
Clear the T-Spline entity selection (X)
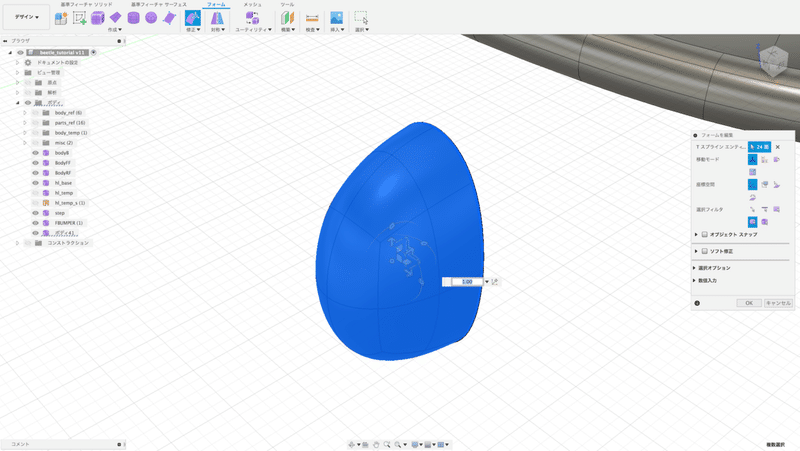[778, 147]
